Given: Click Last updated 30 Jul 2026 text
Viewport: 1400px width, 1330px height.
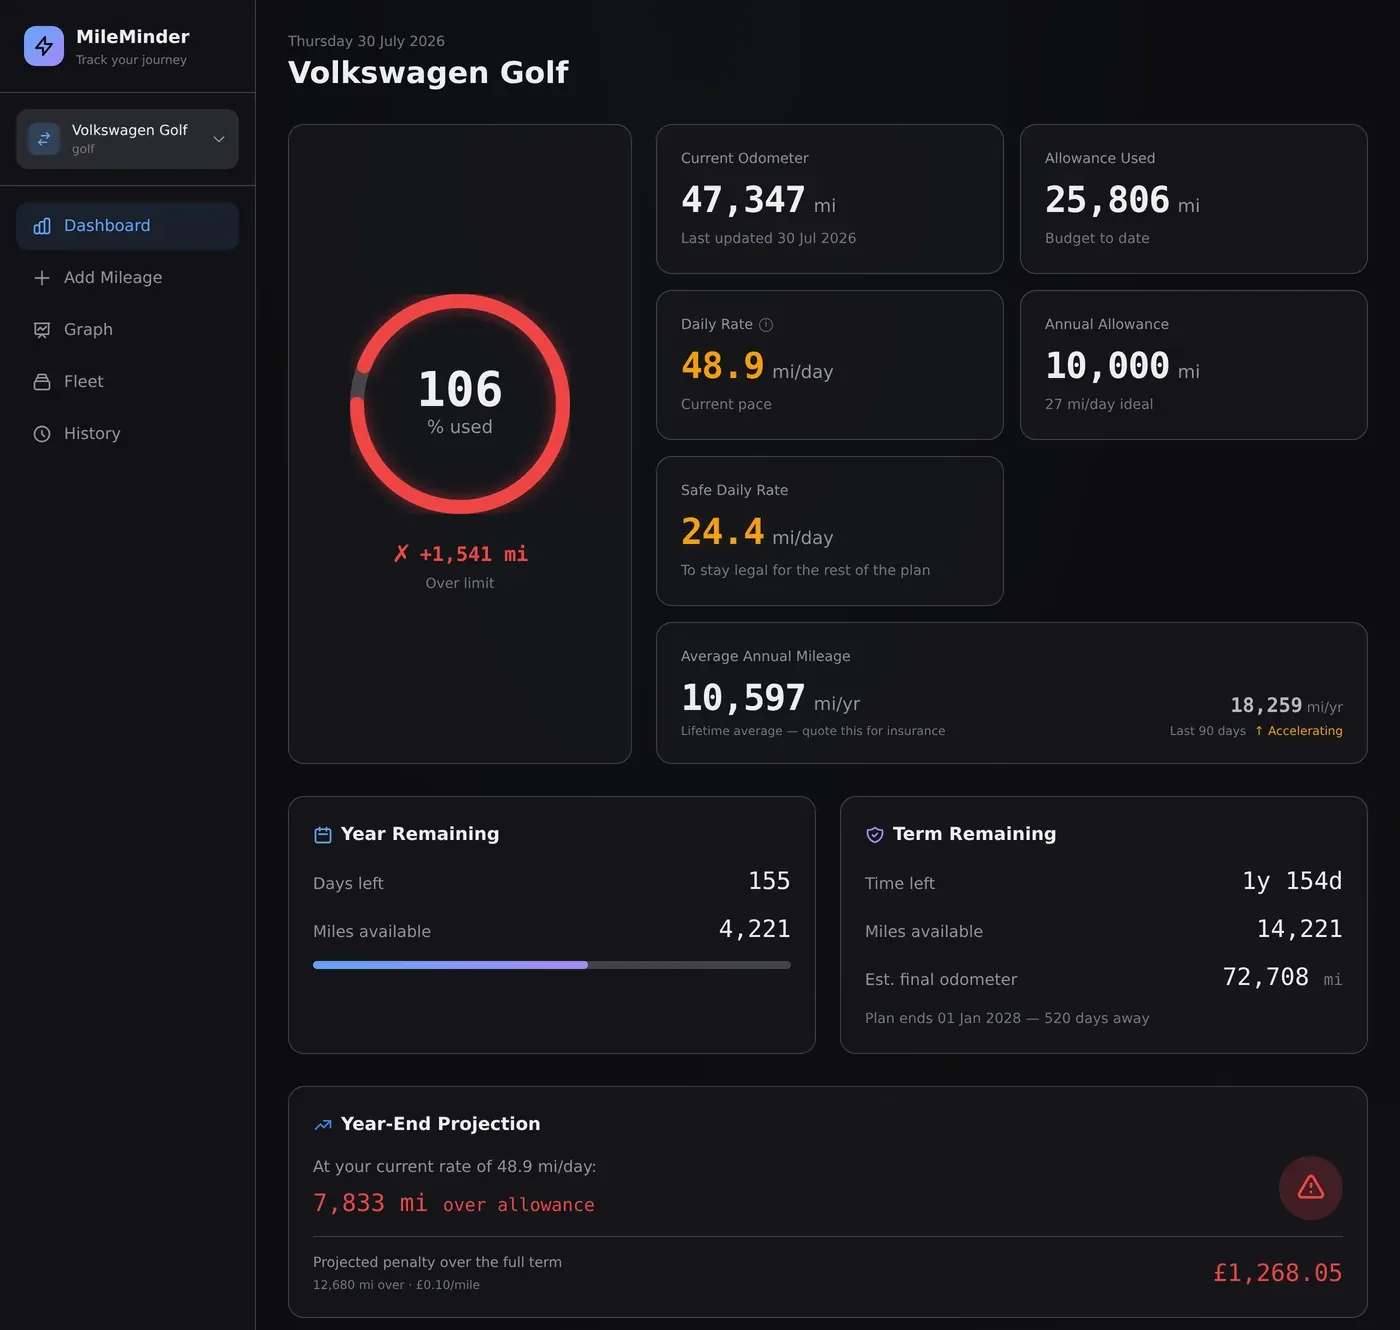Looking at the screenshot, I should [x=768, y=238].
